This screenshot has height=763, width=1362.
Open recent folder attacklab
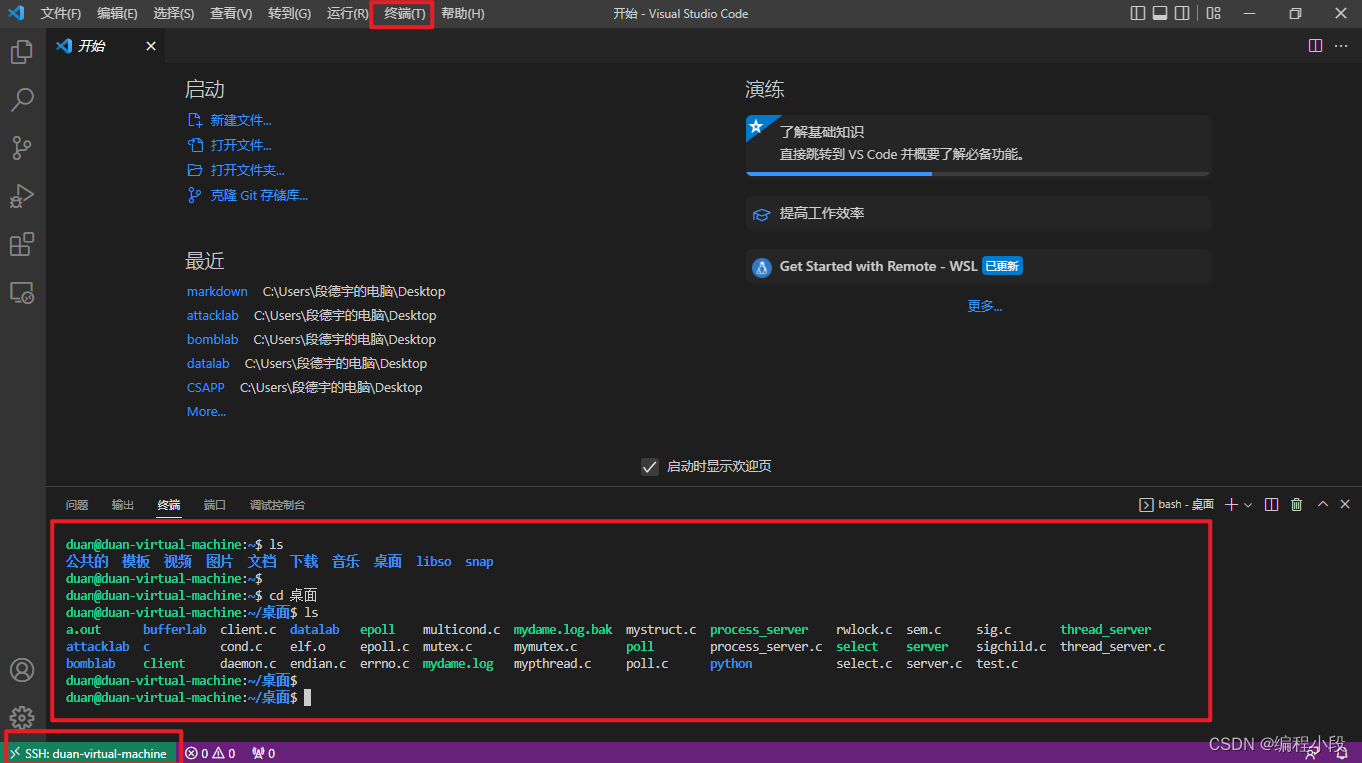[x=213, y=315]
